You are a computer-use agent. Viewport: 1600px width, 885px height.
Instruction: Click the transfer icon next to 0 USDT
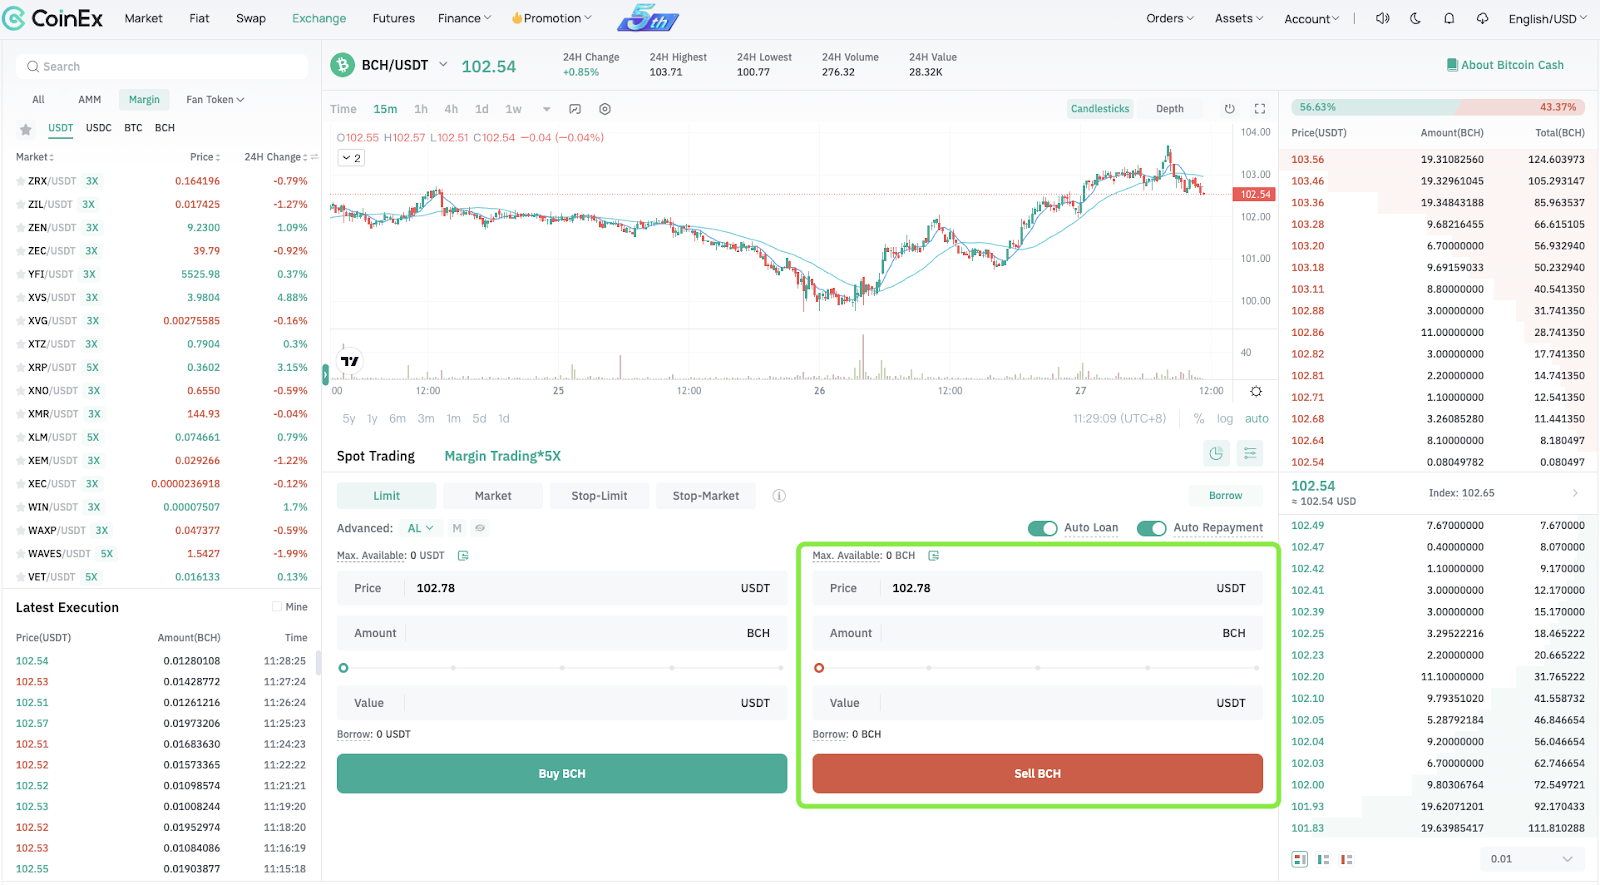click(x=463, y=555)
